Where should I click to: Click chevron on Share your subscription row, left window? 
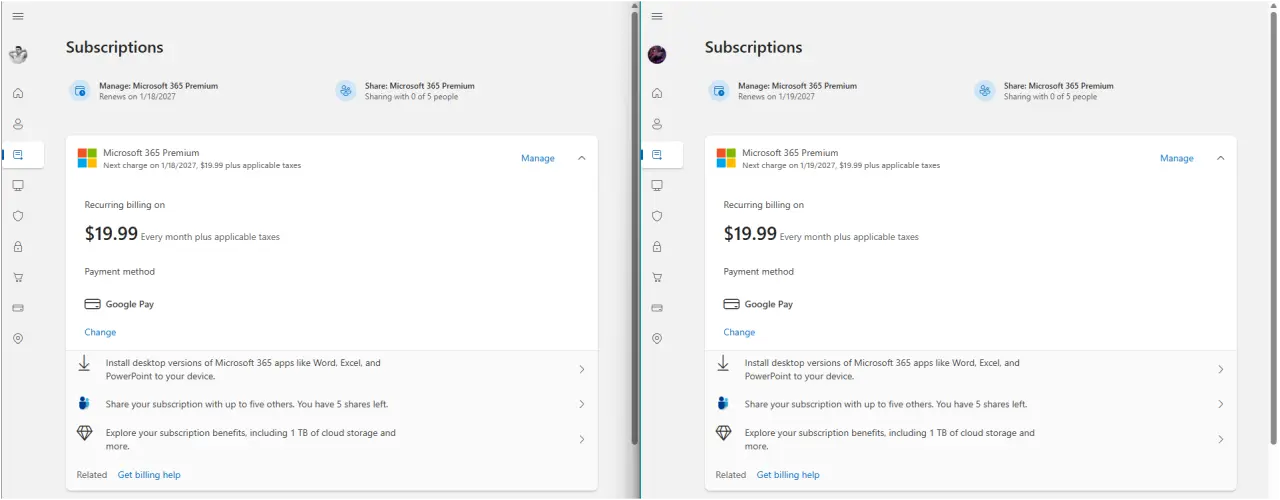(x=582, y=404)
